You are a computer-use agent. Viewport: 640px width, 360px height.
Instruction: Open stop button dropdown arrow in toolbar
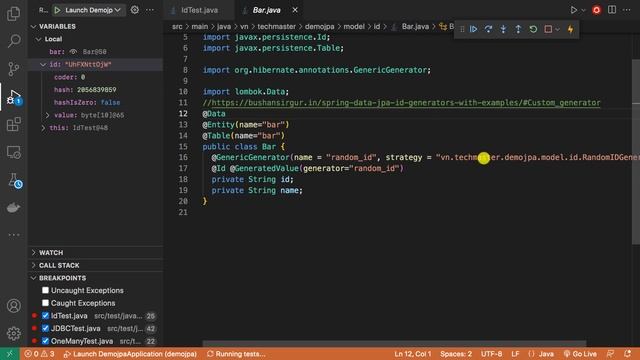pyautogui.click(x=557, y=29)
